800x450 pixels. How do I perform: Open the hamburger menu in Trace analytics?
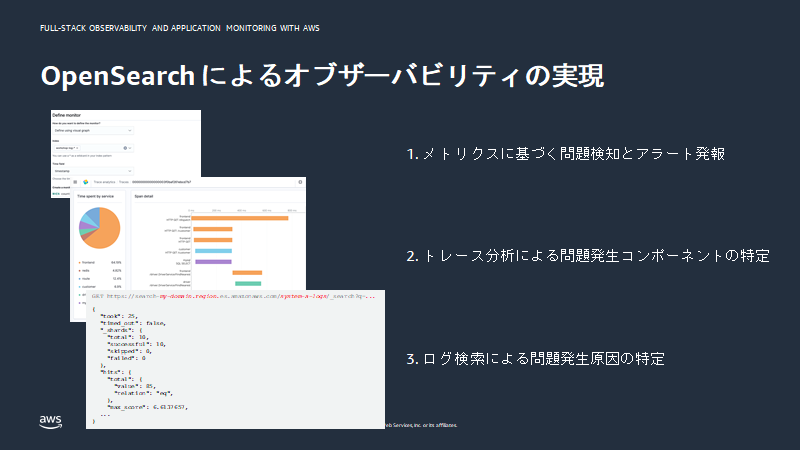[x=75, y=182]
